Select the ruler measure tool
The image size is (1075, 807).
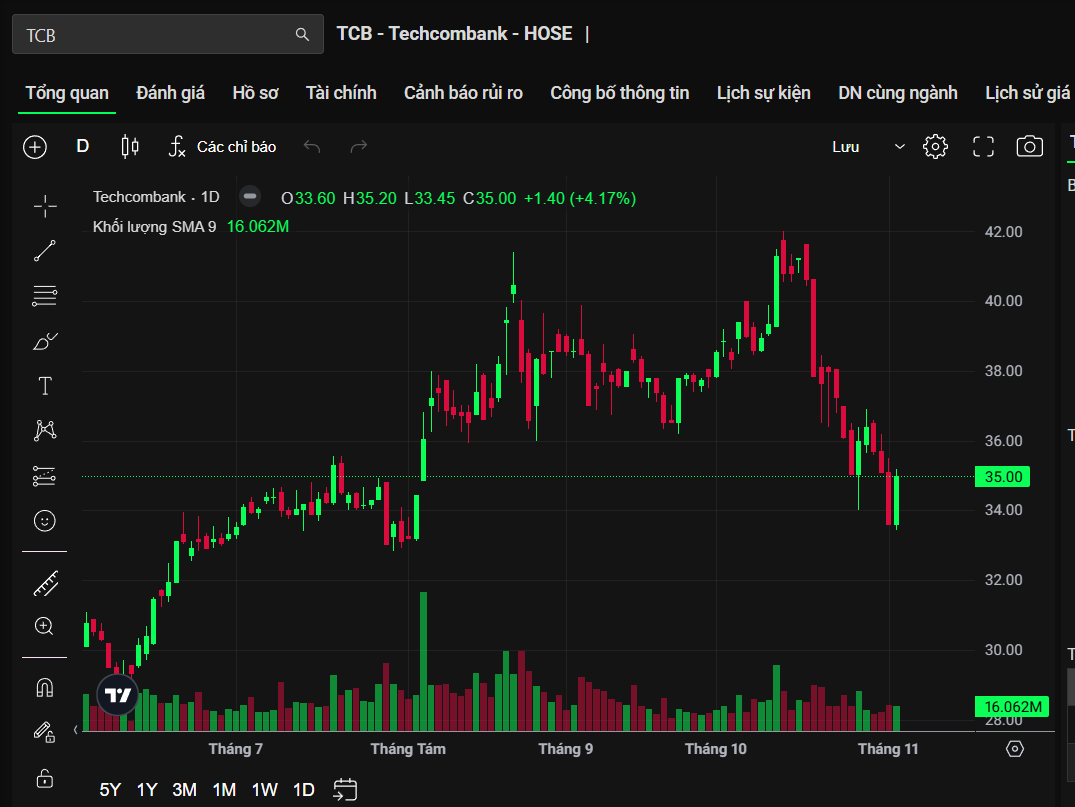click(x=45, y=583)
